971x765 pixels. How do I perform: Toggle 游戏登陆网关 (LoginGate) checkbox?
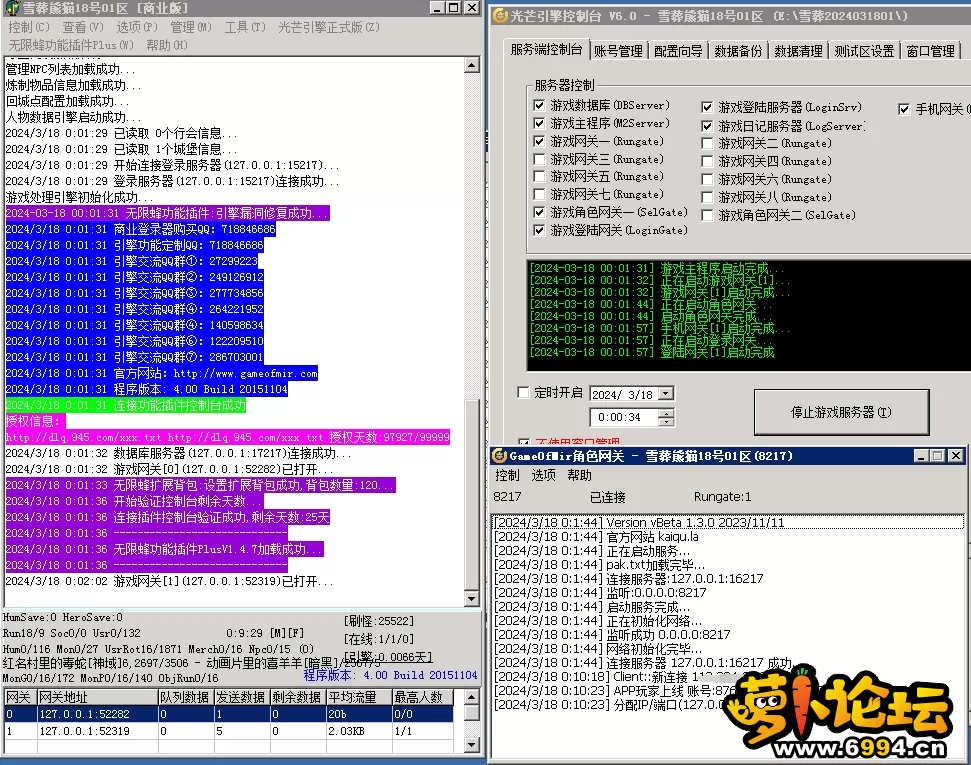539,230
